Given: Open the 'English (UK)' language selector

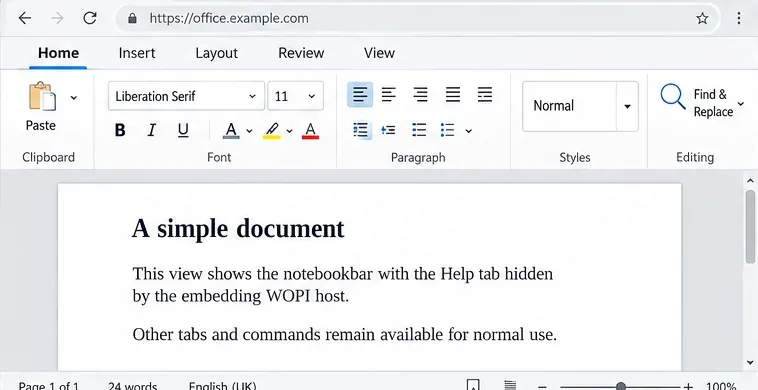Looking at the screenshot, I should click(222, 386).
